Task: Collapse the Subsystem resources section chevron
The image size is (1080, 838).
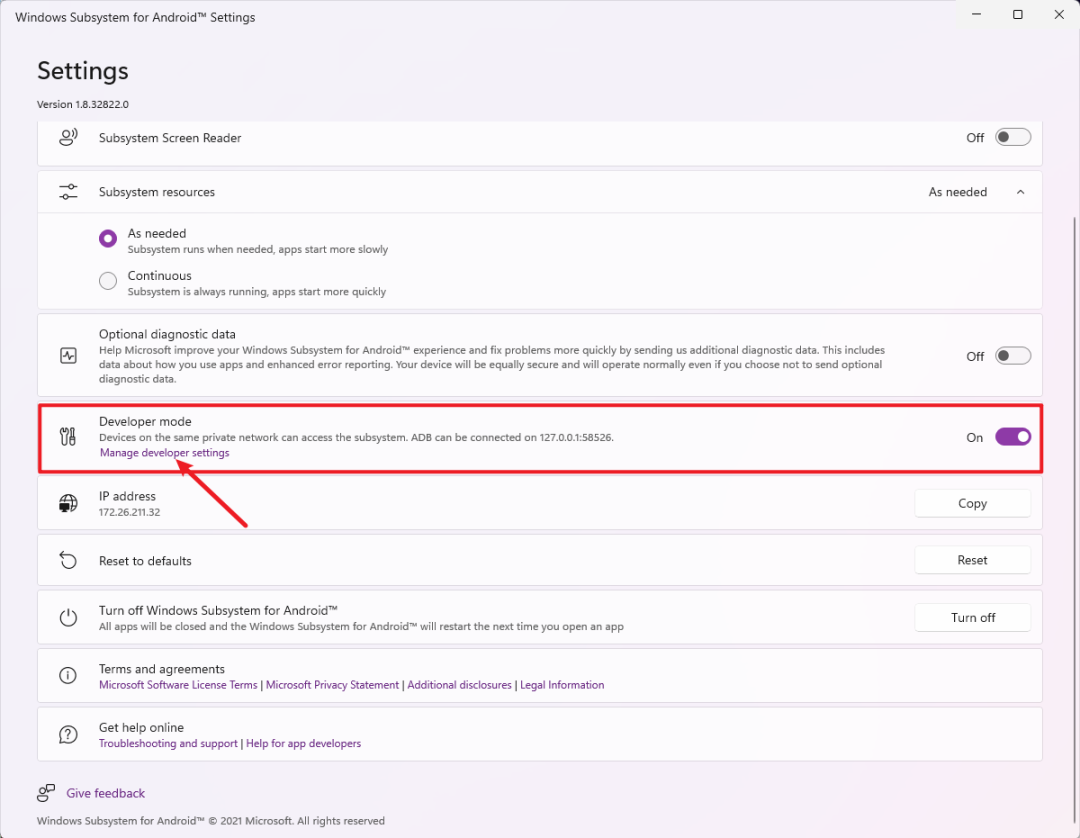Action: 1021,192
